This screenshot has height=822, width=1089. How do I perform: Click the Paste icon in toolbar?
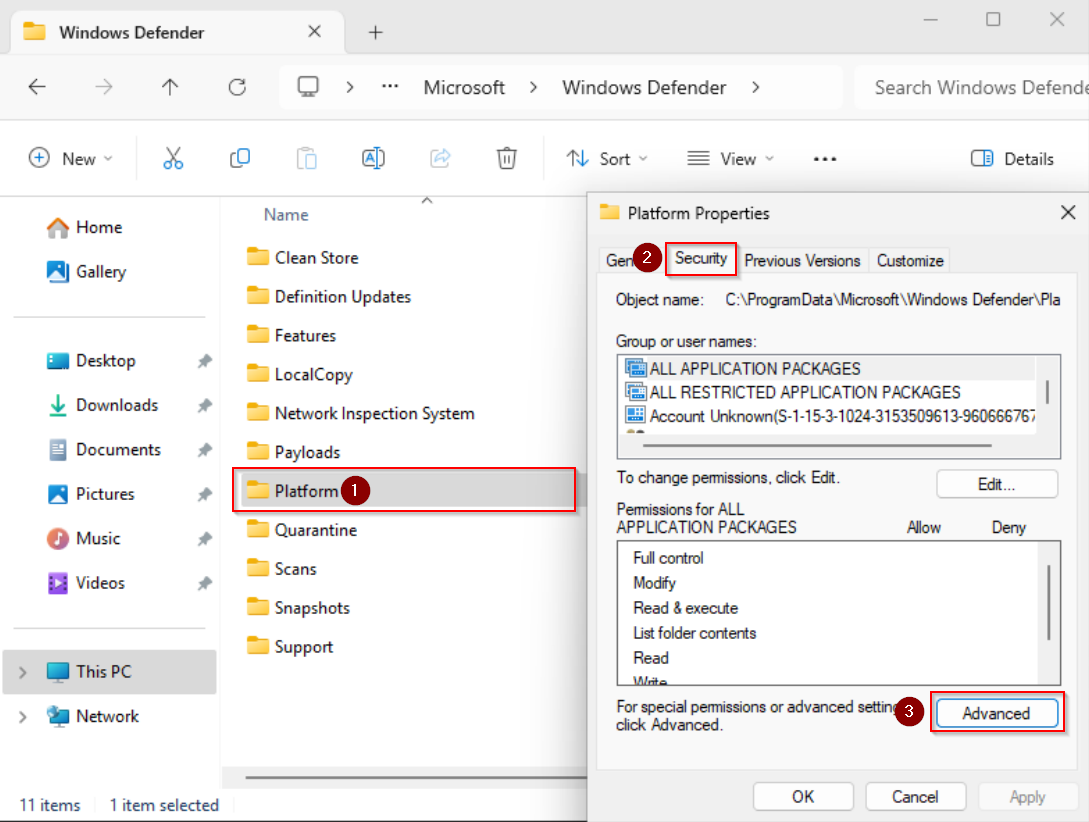click(306, 158)
